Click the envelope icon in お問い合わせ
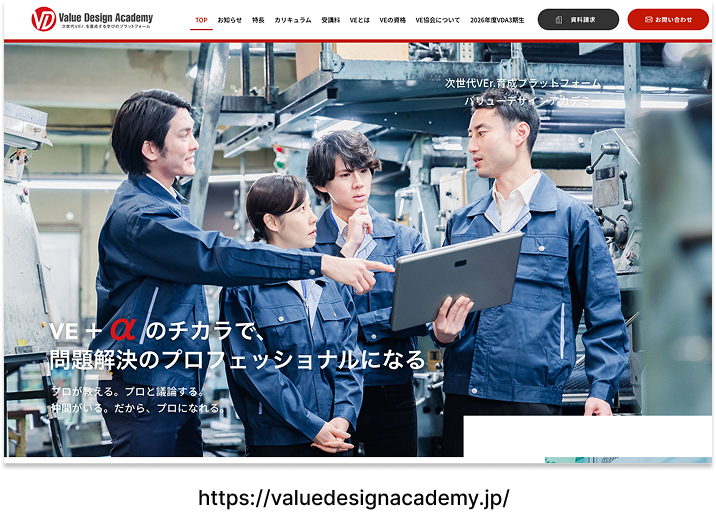 click(x=649, y=20)
